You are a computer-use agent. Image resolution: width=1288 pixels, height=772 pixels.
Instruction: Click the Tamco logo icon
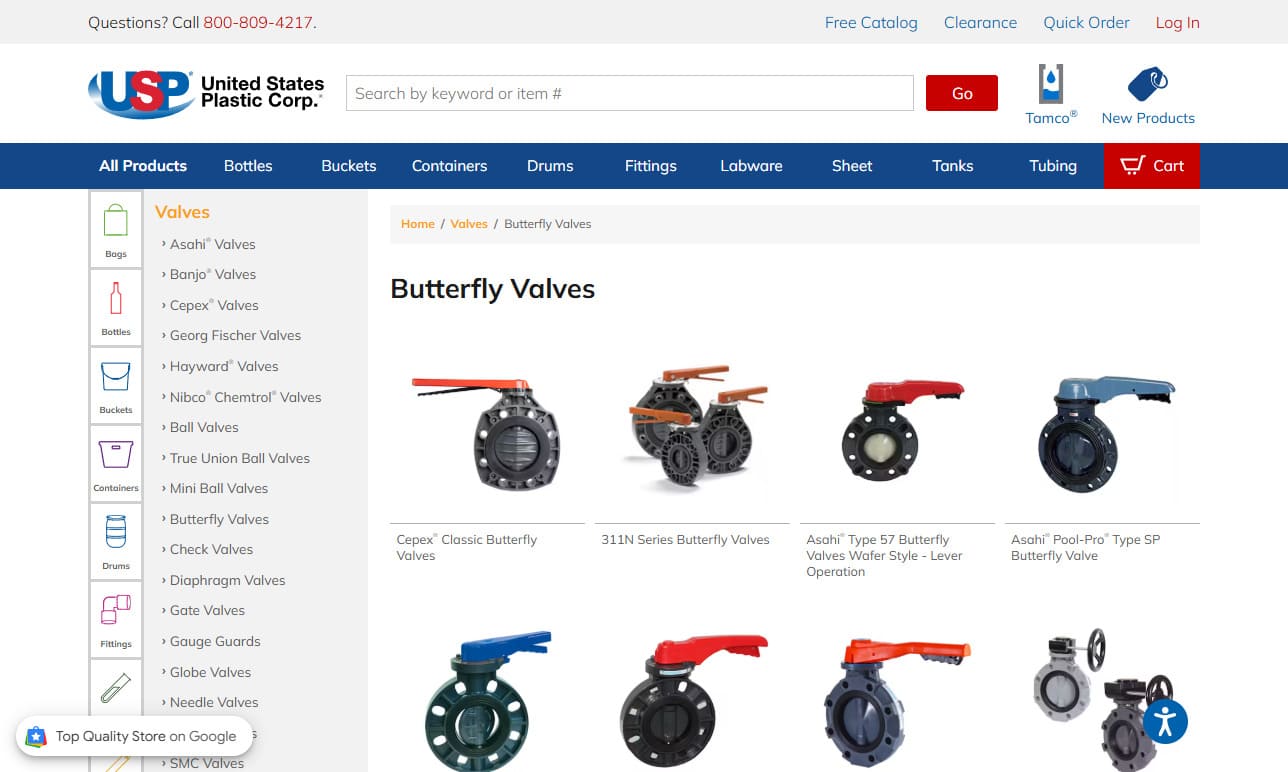1051,85
